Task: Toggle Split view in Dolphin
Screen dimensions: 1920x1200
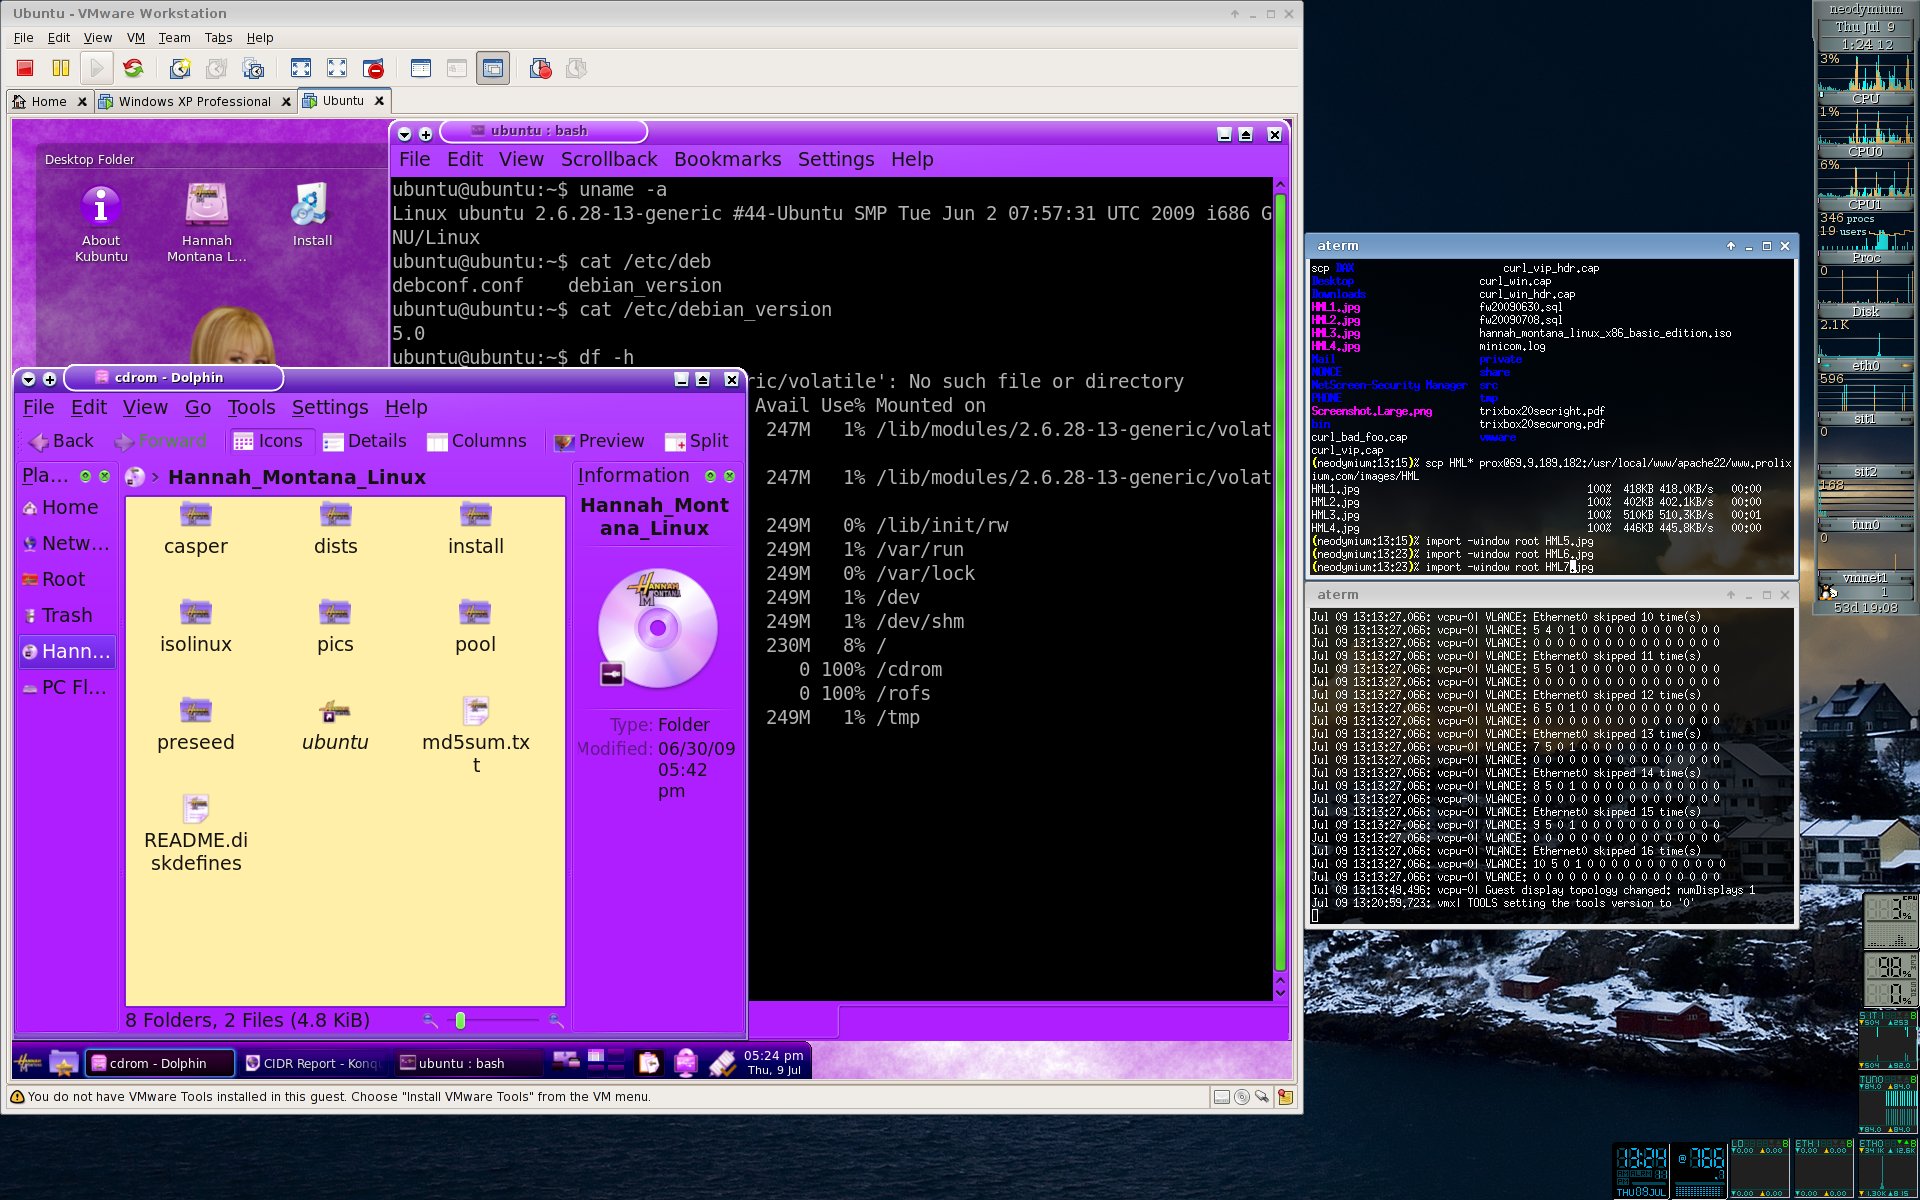Action: tap(697, 441)
